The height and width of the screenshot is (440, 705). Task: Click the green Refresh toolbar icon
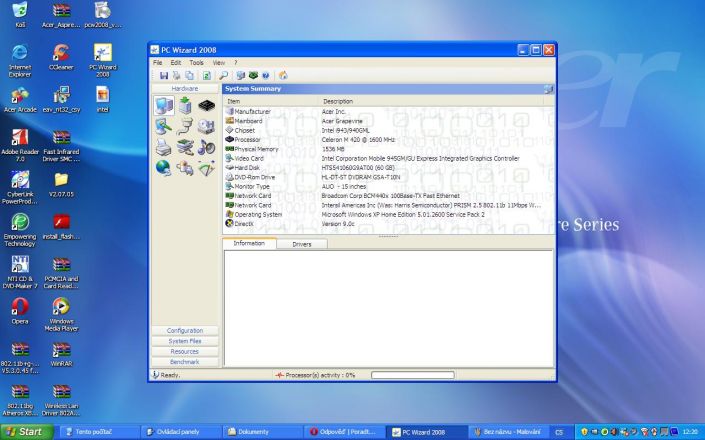click(206, 76)
